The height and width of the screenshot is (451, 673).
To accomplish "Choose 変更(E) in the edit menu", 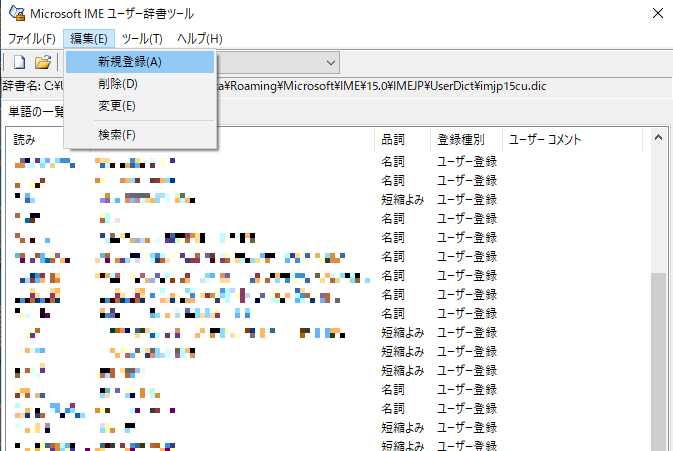I will [x=140, y=106].
